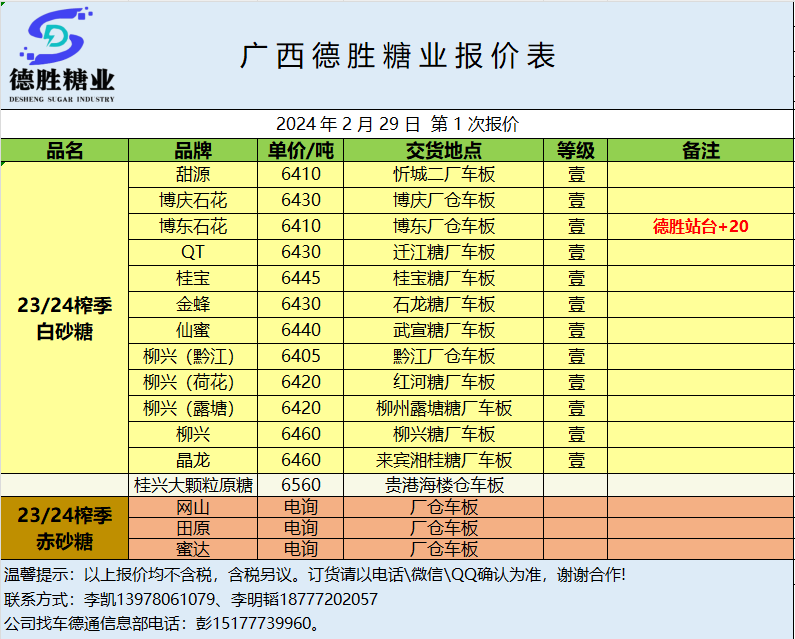
Task: Select the 品名 column header
Action: pyautogui.click(x=65, y=151)
